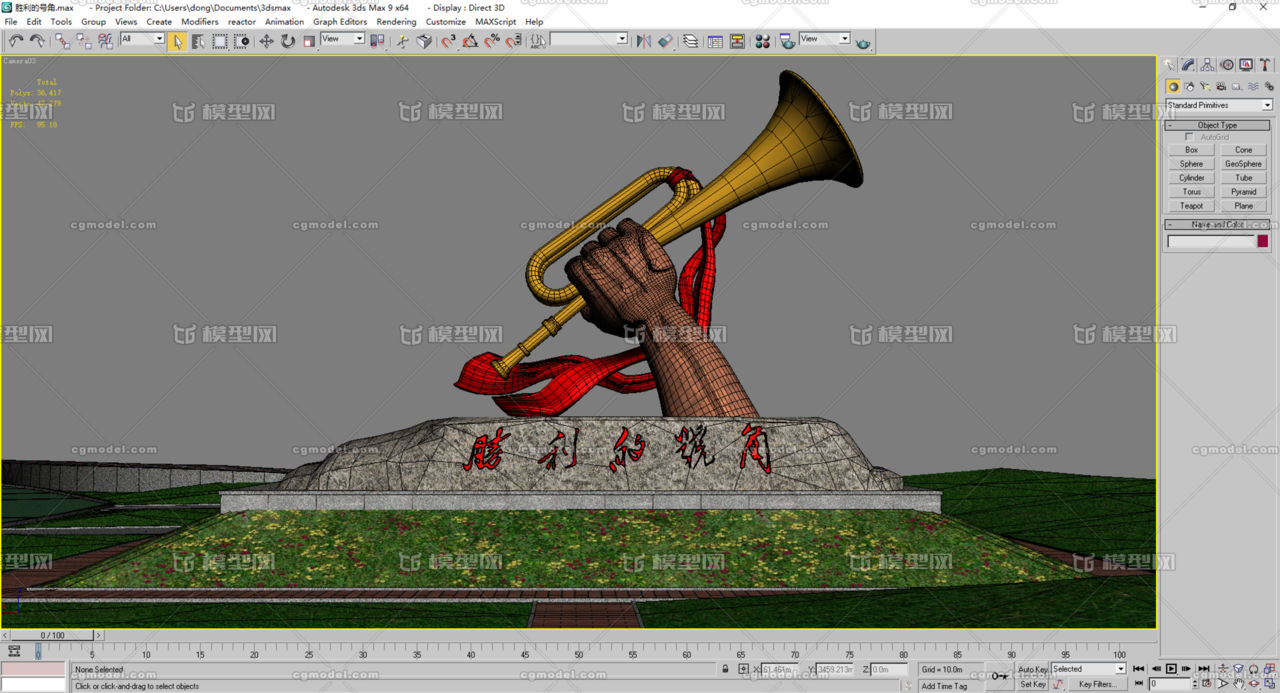
Task: Open the Select by Name list icon
Action: [198, 41]
